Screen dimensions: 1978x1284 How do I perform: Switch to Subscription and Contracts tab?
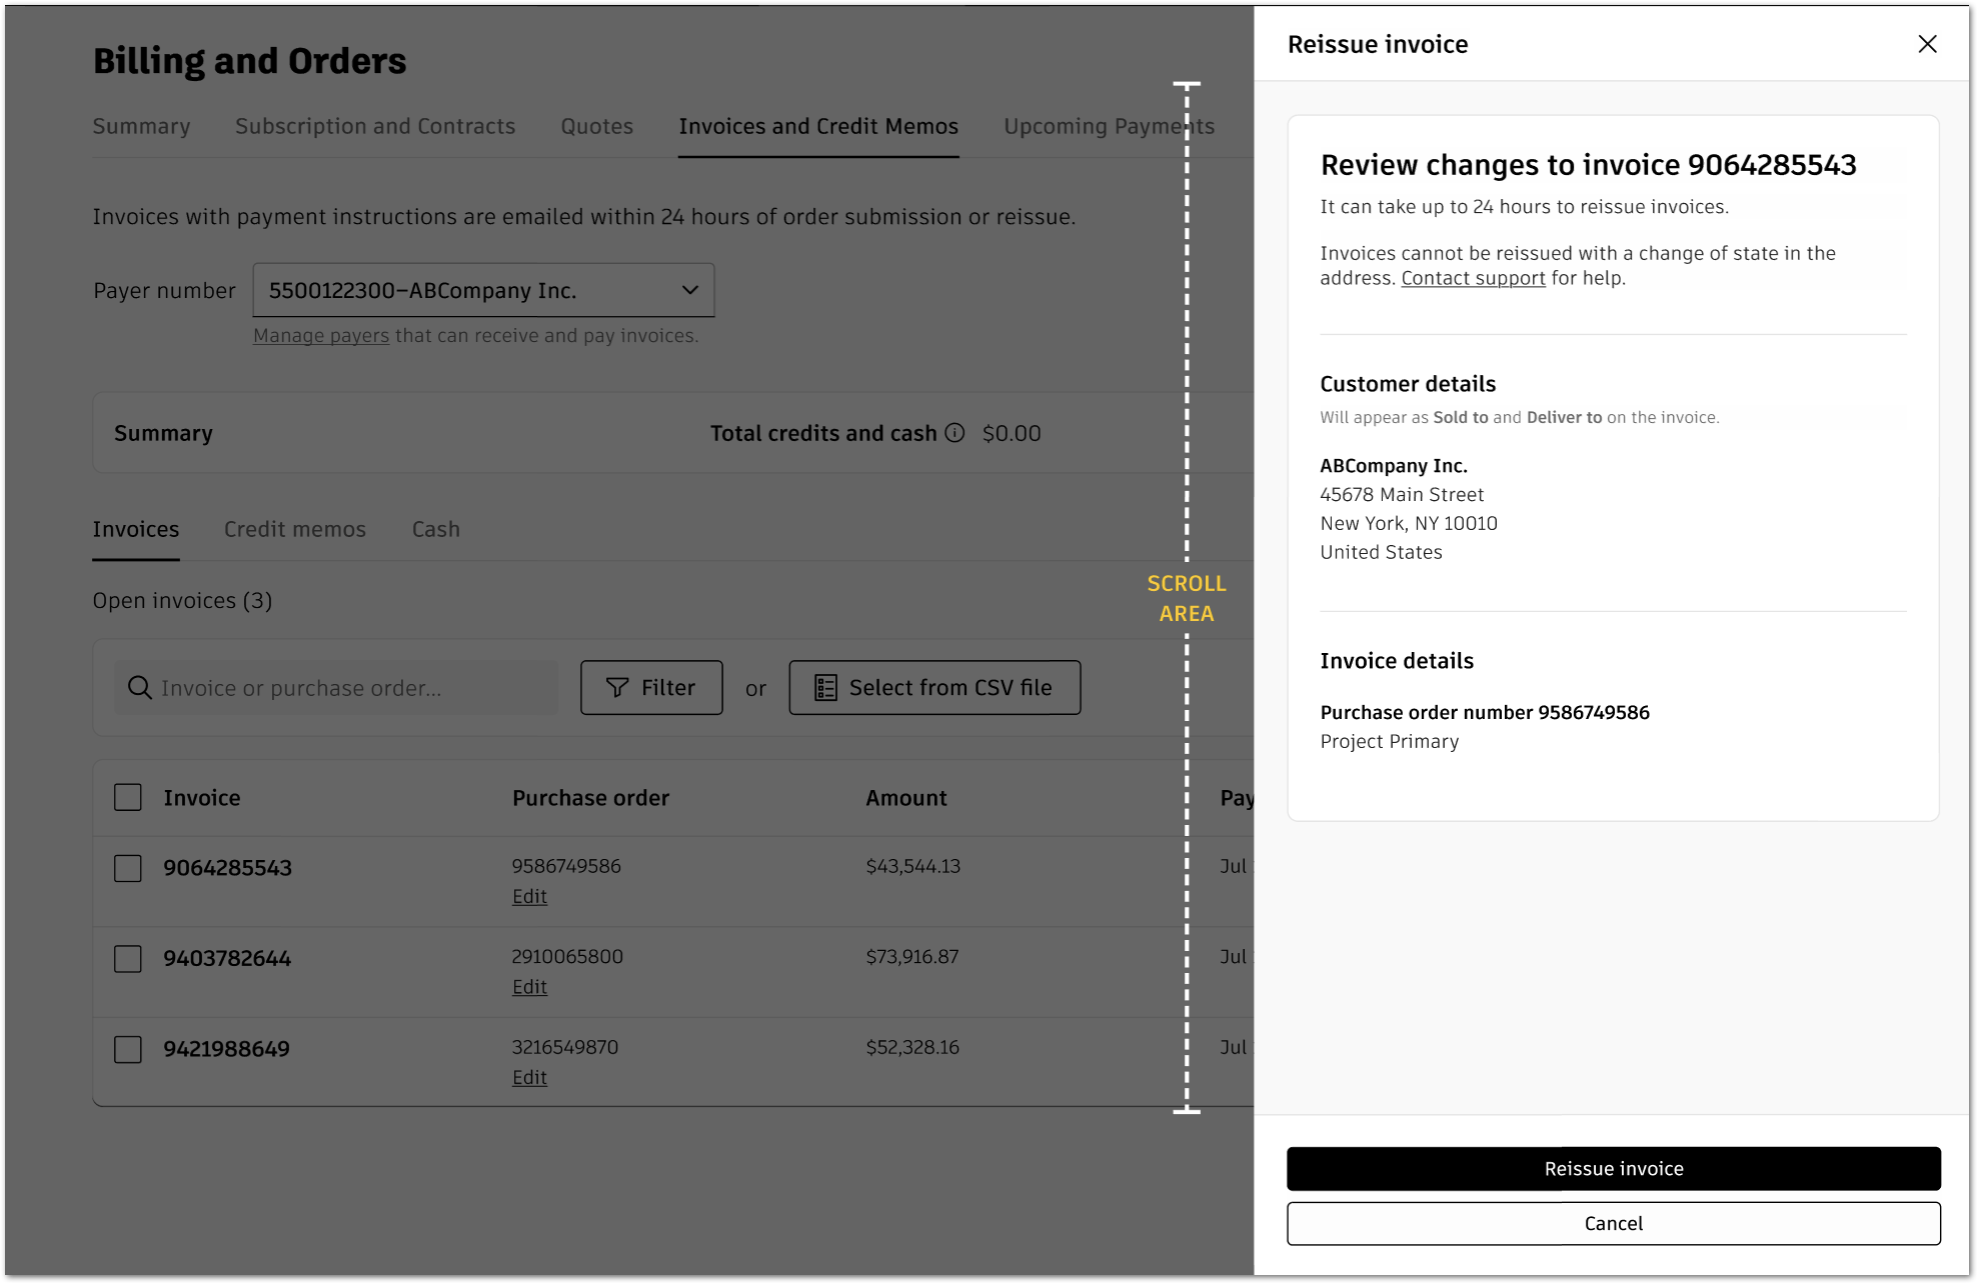tap(375, 126)
